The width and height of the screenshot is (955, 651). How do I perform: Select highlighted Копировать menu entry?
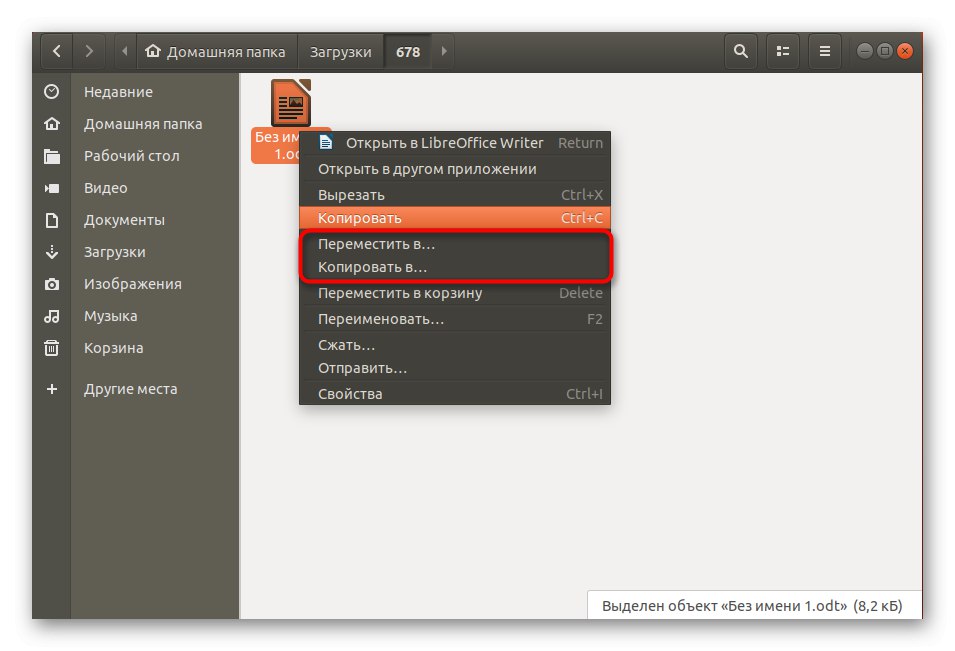(x=455, y=218)
